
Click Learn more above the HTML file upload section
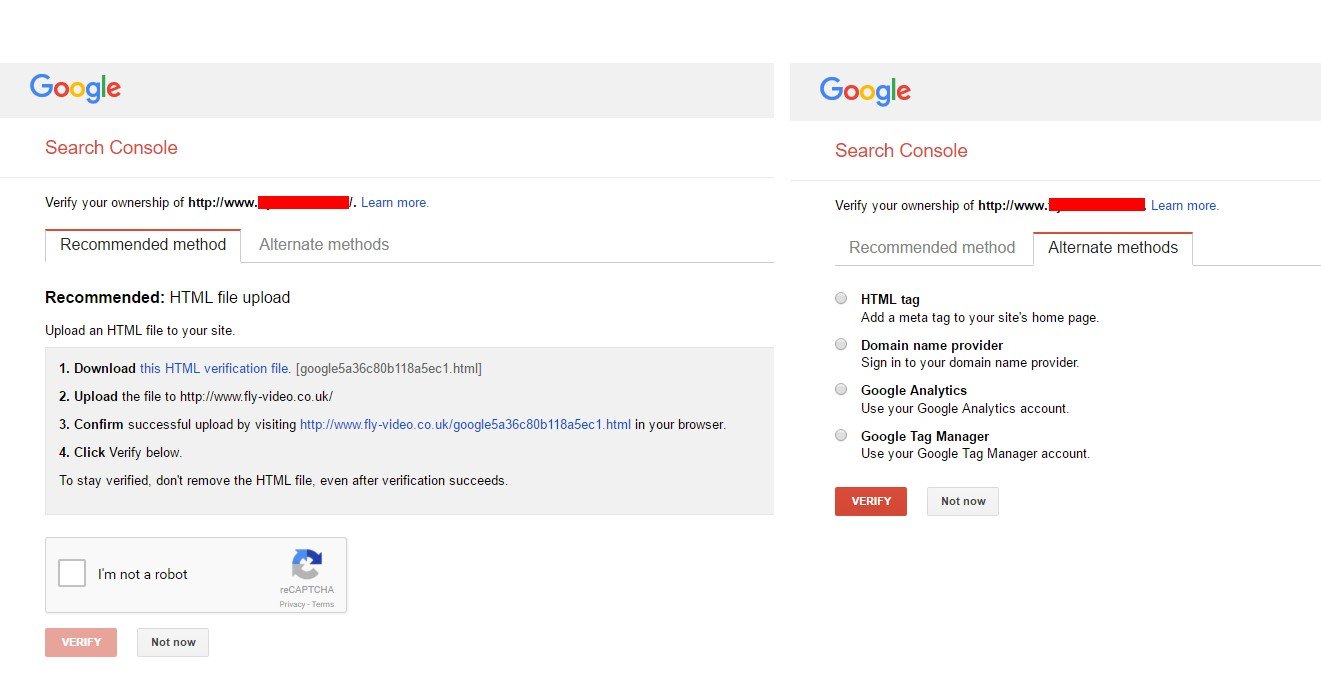coord(395,203)
